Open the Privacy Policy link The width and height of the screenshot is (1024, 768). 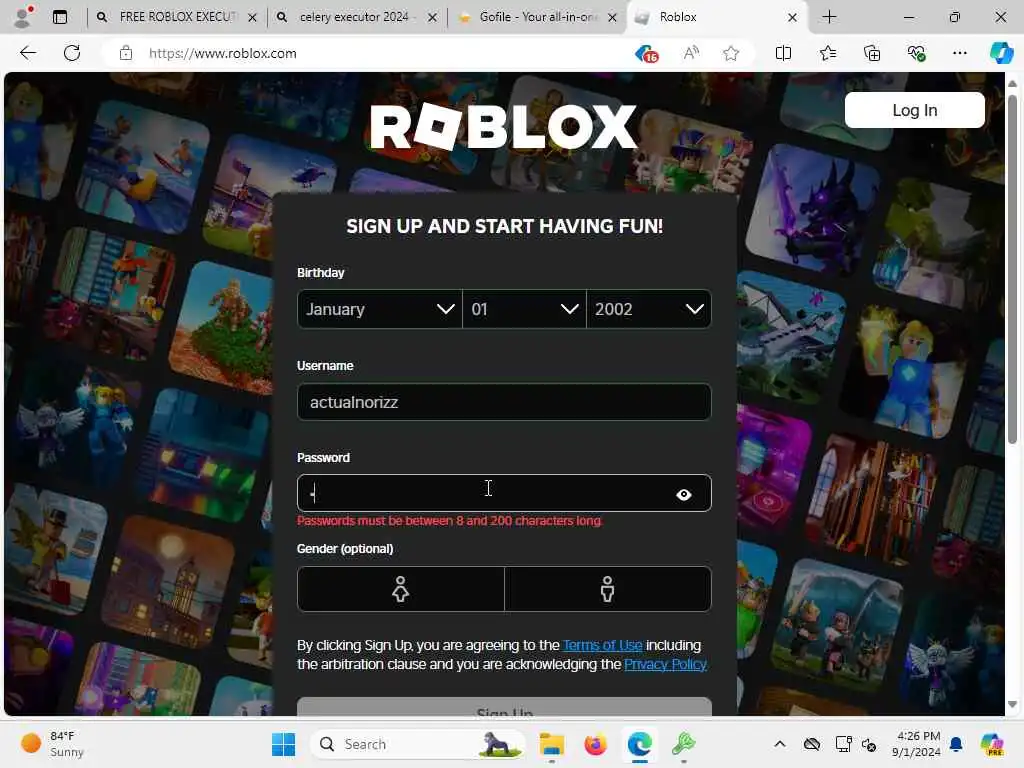click(665, 664)
